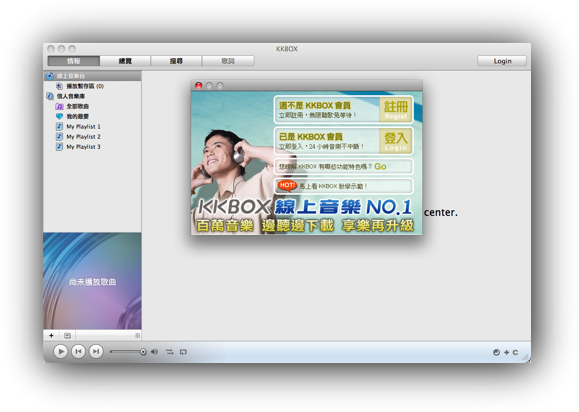Open the HOT! KKBOX tutorial link
579x412 pixels.
(x=343, y=186)
